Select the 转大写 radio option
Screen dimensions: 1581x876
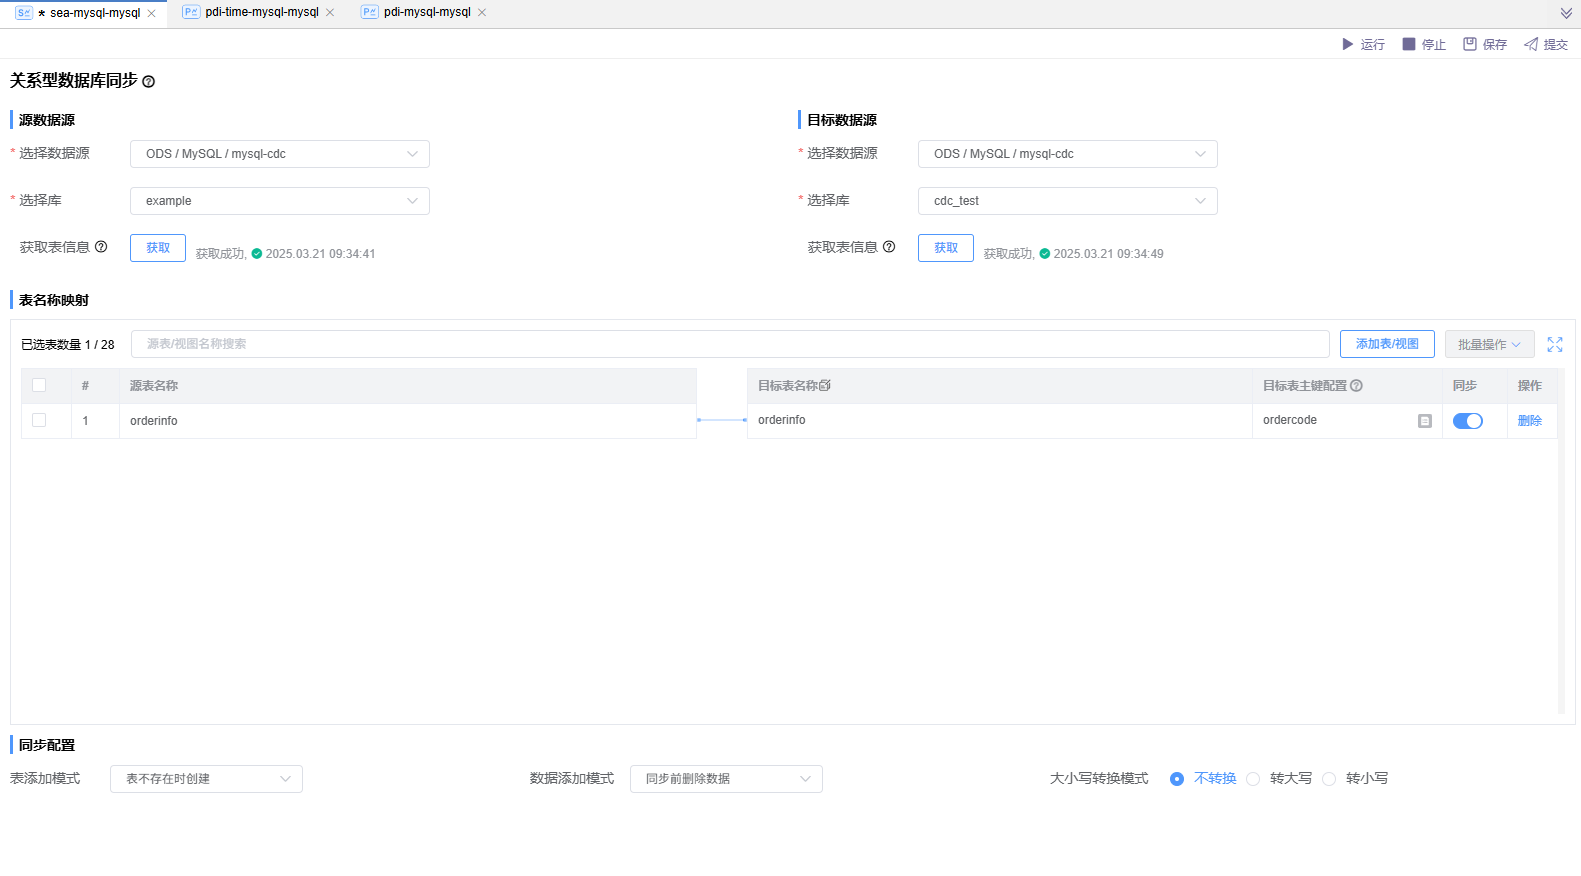pyautogui.click(x=1253, y=779)
